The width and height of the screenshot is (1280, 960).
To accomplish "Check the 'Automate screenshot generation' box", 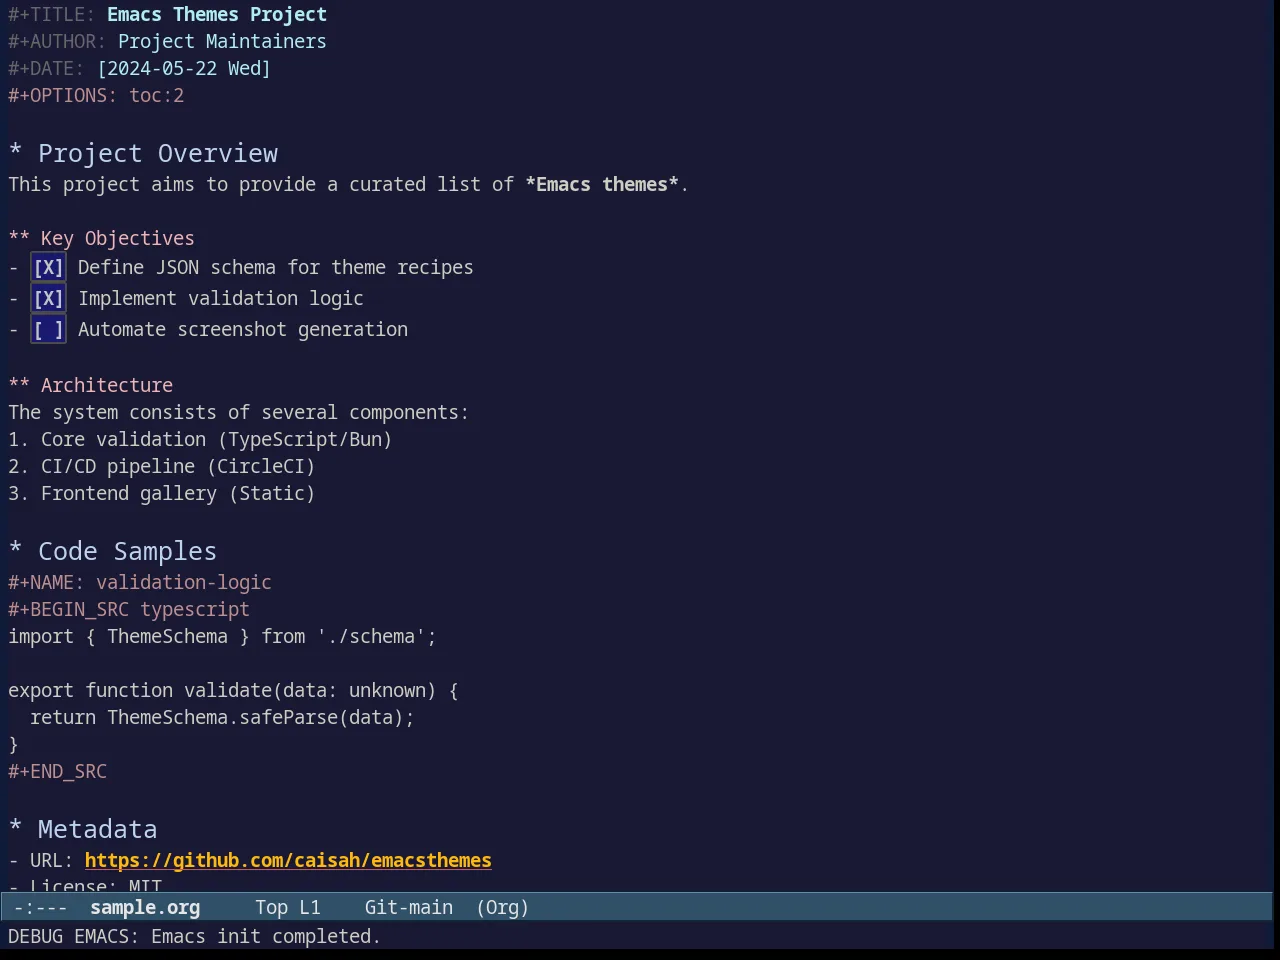I will (x=48, y=330).
